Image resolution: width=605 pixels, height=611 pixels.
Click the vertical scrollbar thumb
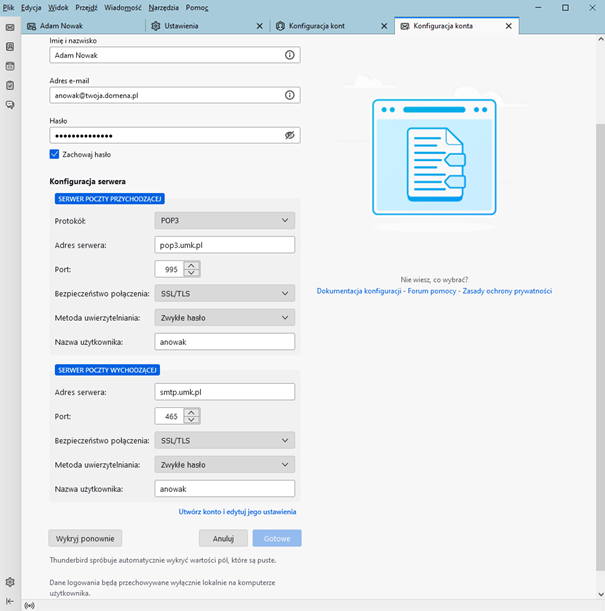point(601,347)
